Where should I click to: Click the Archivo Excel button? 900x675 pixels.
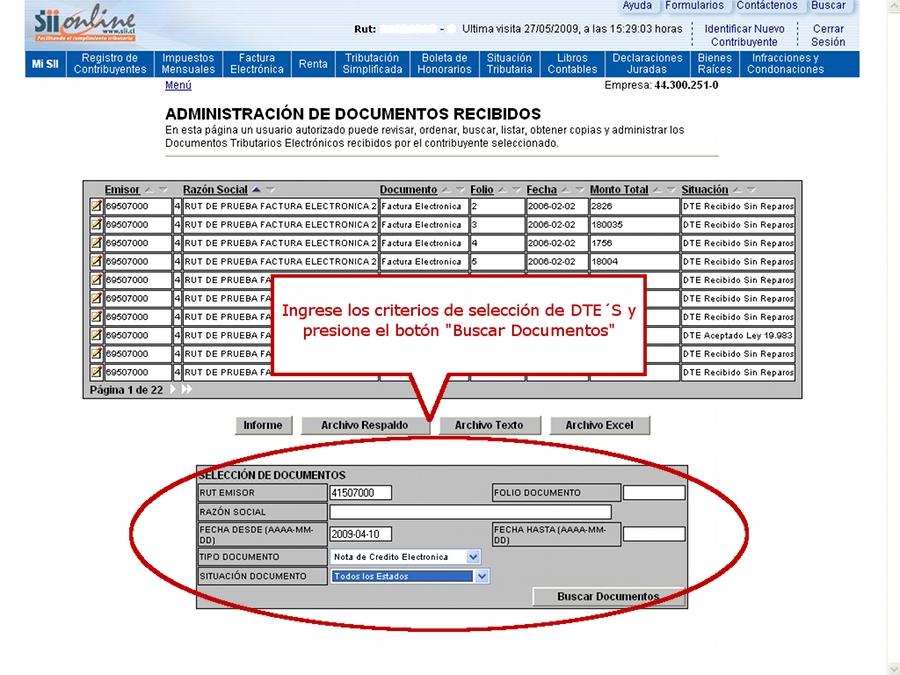point(599,425)
